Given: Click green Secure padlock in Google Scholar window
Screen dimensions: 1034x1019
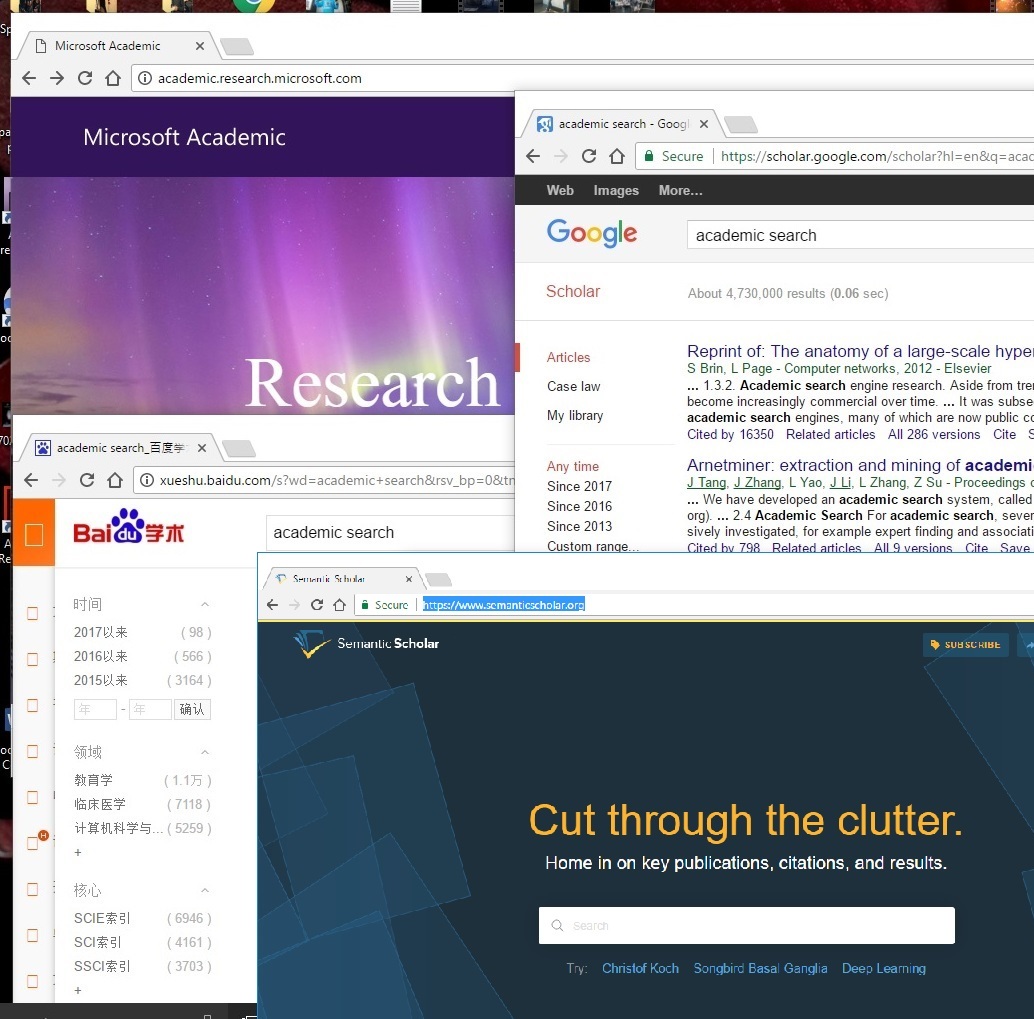Looking at the screenshot, I should 649,156.
